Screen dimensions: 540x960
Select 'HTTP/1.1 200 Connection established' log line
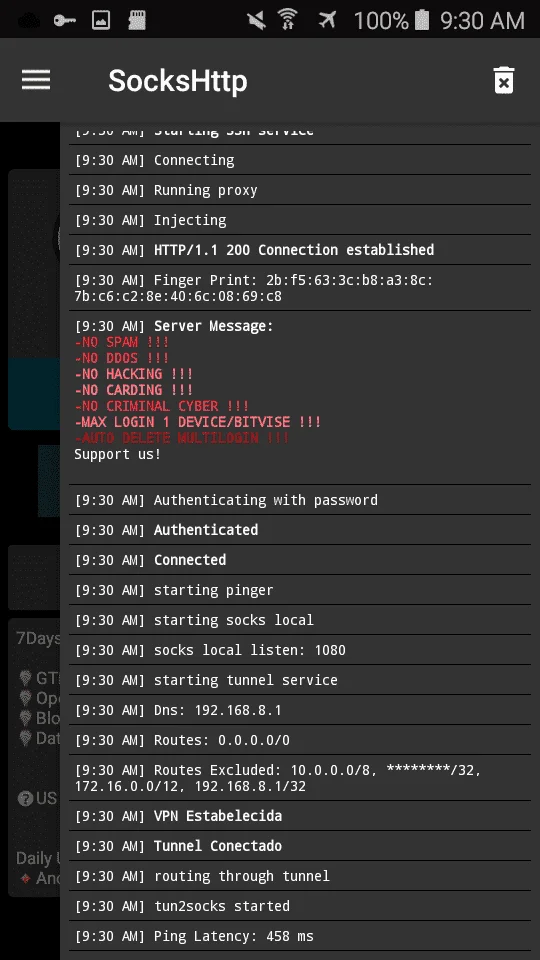299,250
